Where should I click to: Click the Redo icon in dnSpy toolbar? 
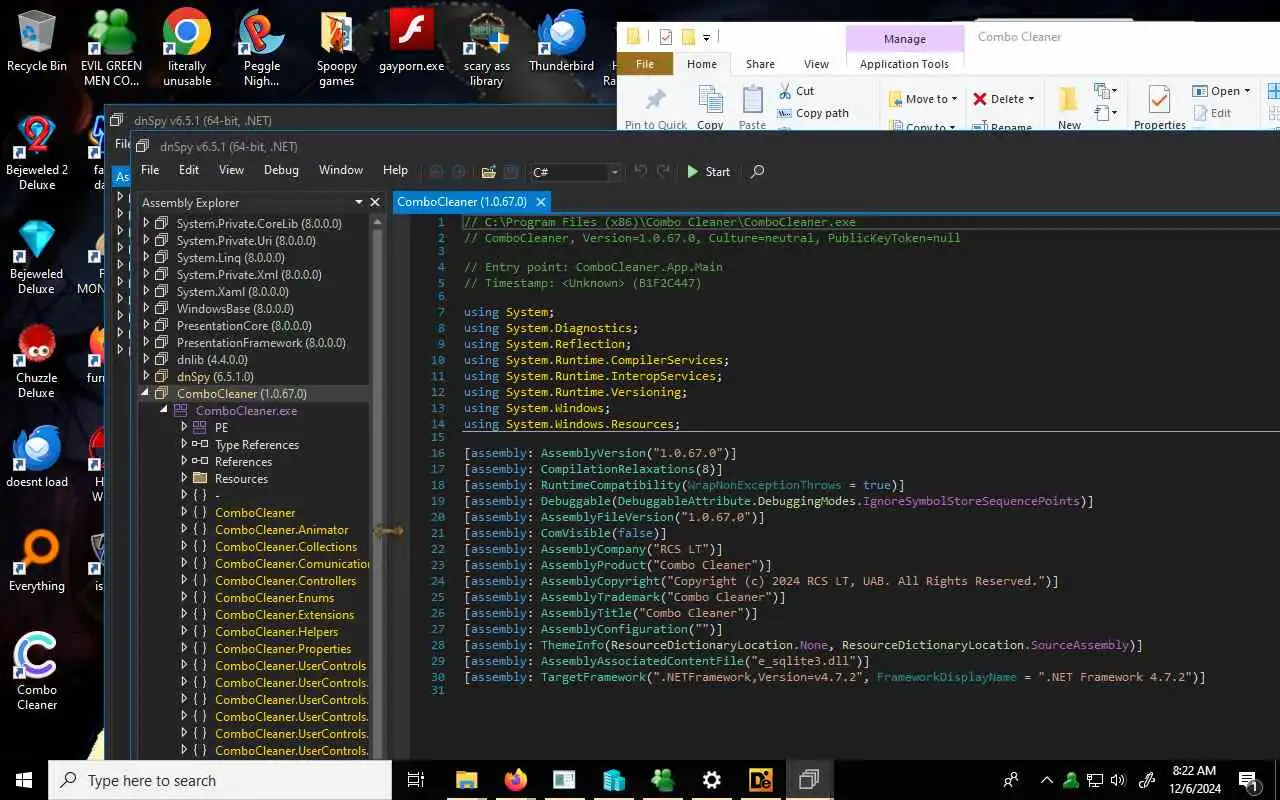click(663, 171)
